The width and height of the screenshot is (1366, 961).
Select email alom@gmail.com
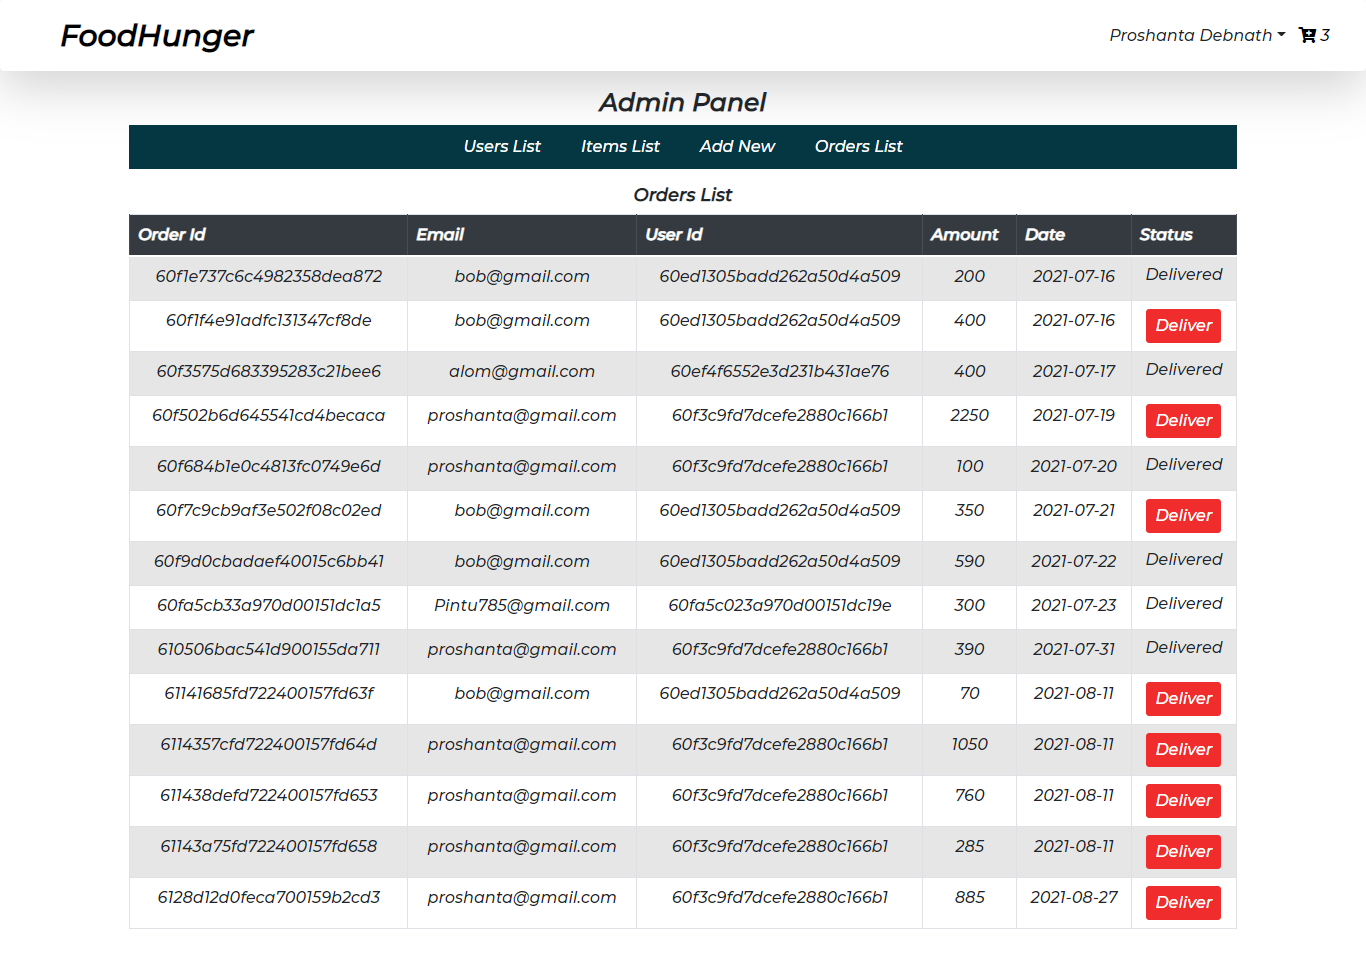tap(521, 371)
